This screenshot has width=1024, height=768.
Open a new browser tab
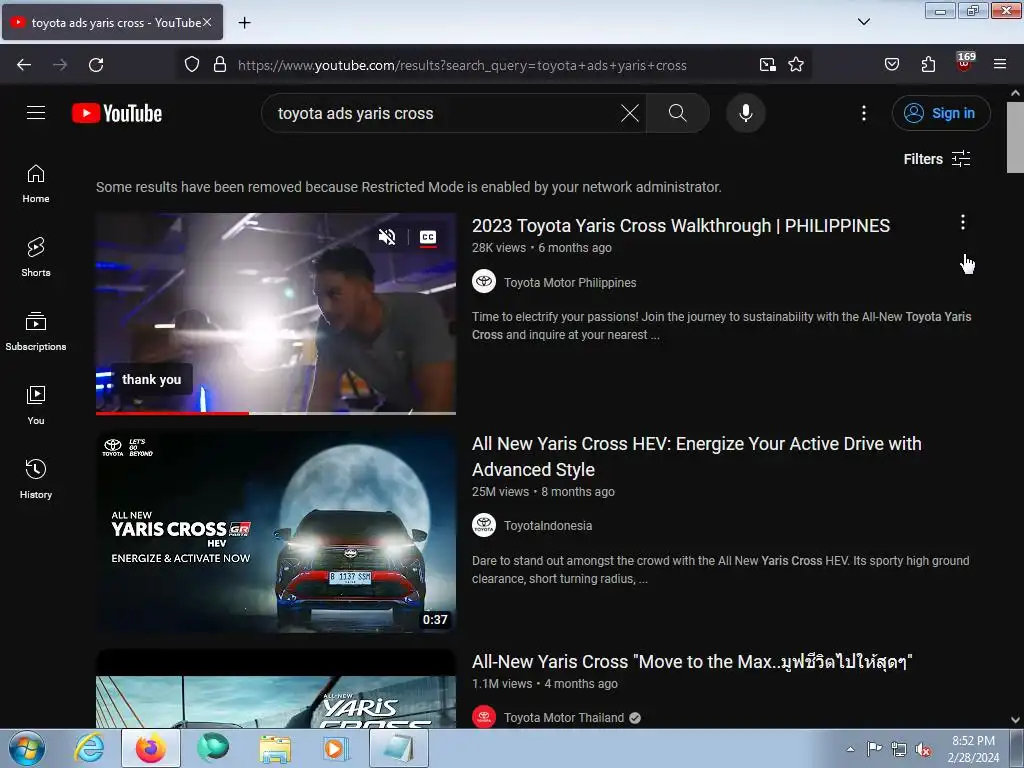pos(244,23)
